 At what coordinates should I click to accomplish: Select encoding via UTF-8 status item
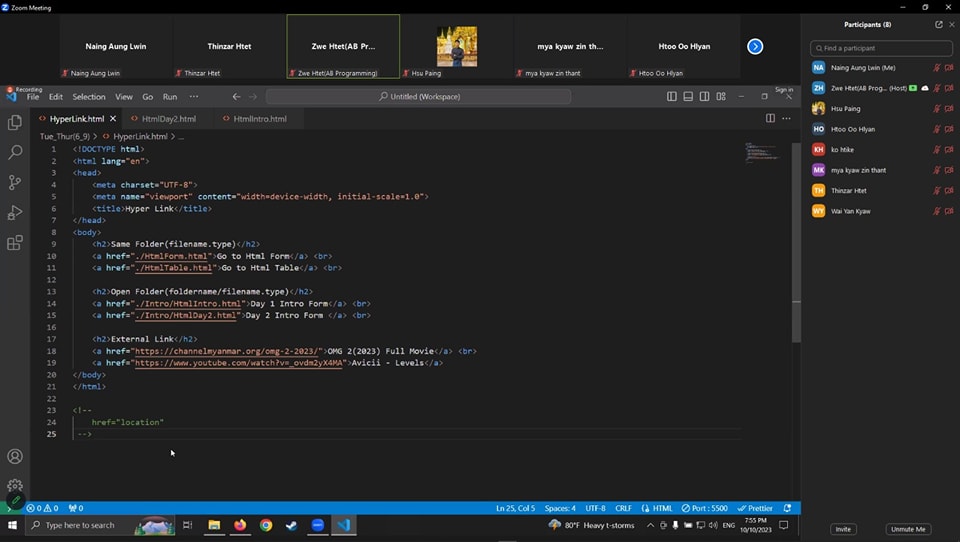595,508
